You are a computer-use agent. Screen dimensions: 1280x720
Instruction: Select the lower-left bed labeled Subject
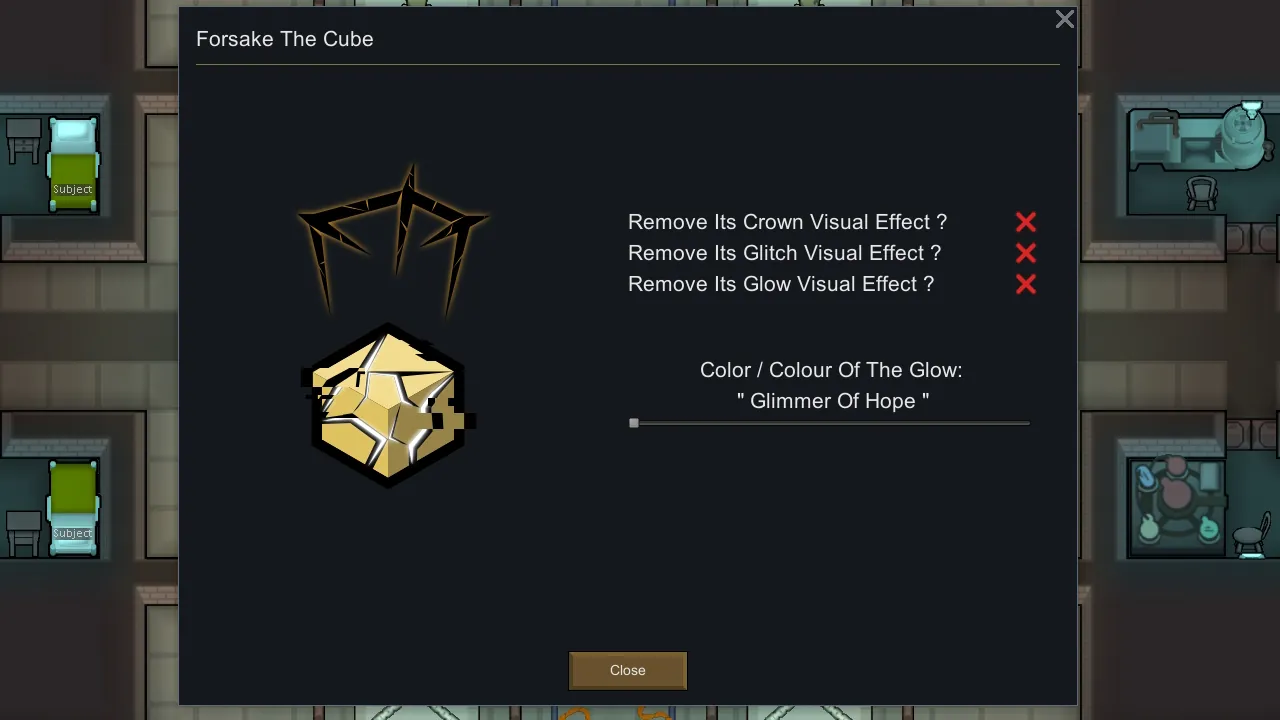(x=73, y=505)
